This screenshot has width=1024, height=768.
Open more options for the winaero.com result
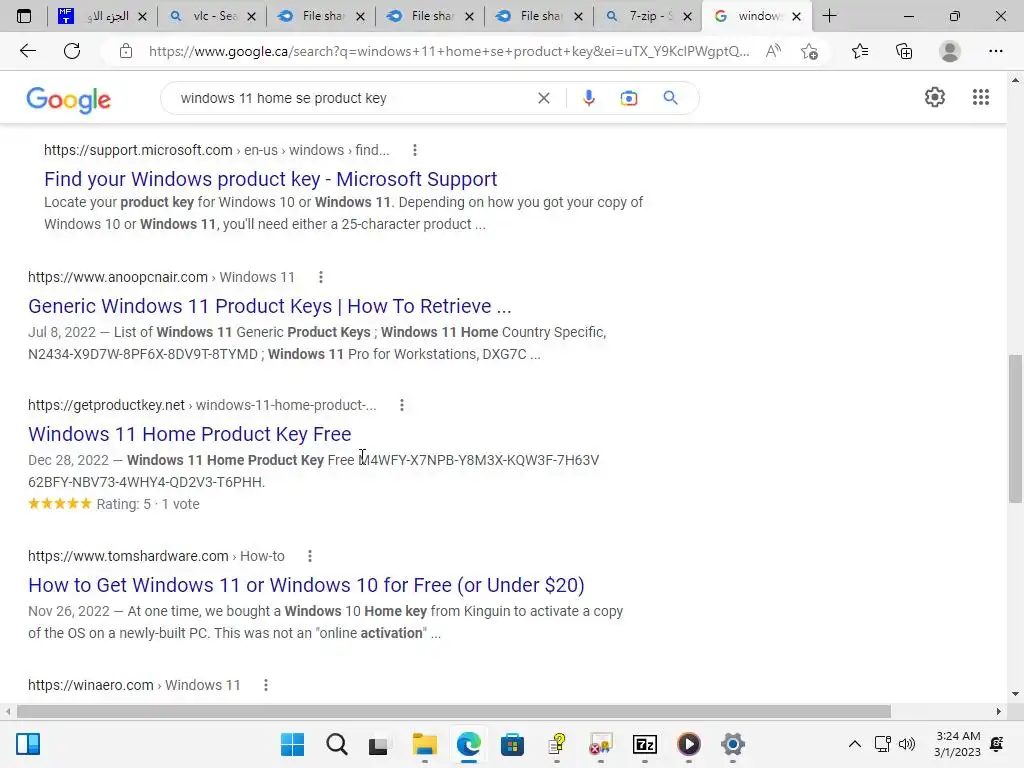click(265, 684)
